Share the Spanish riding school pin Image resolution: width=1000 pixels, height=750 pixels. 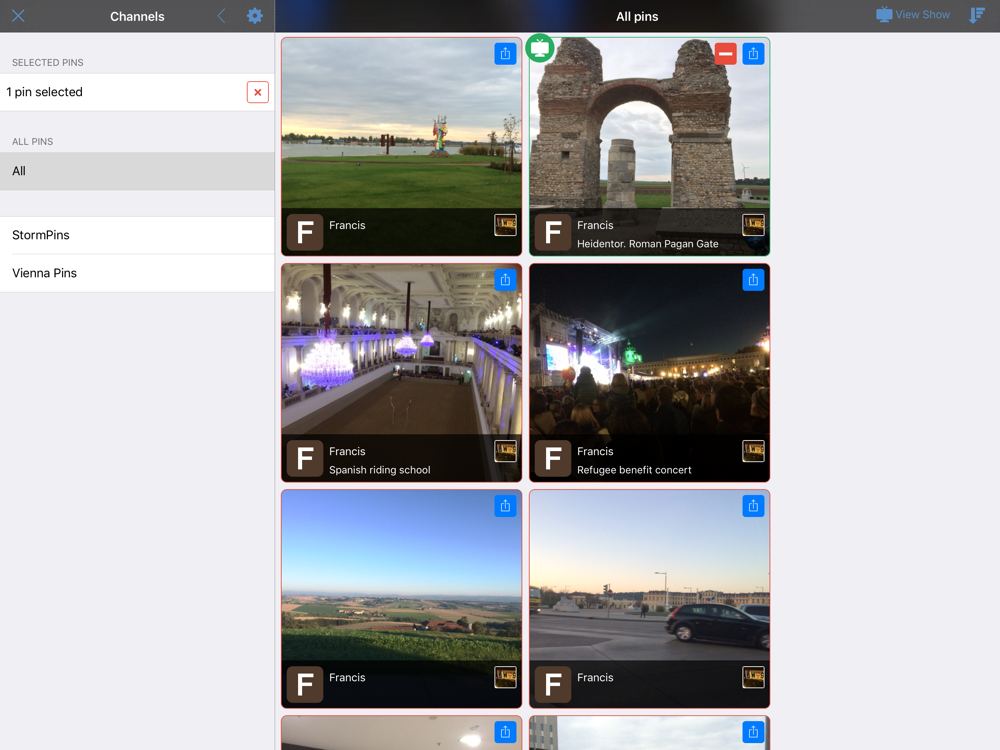[x=505, y=280]
